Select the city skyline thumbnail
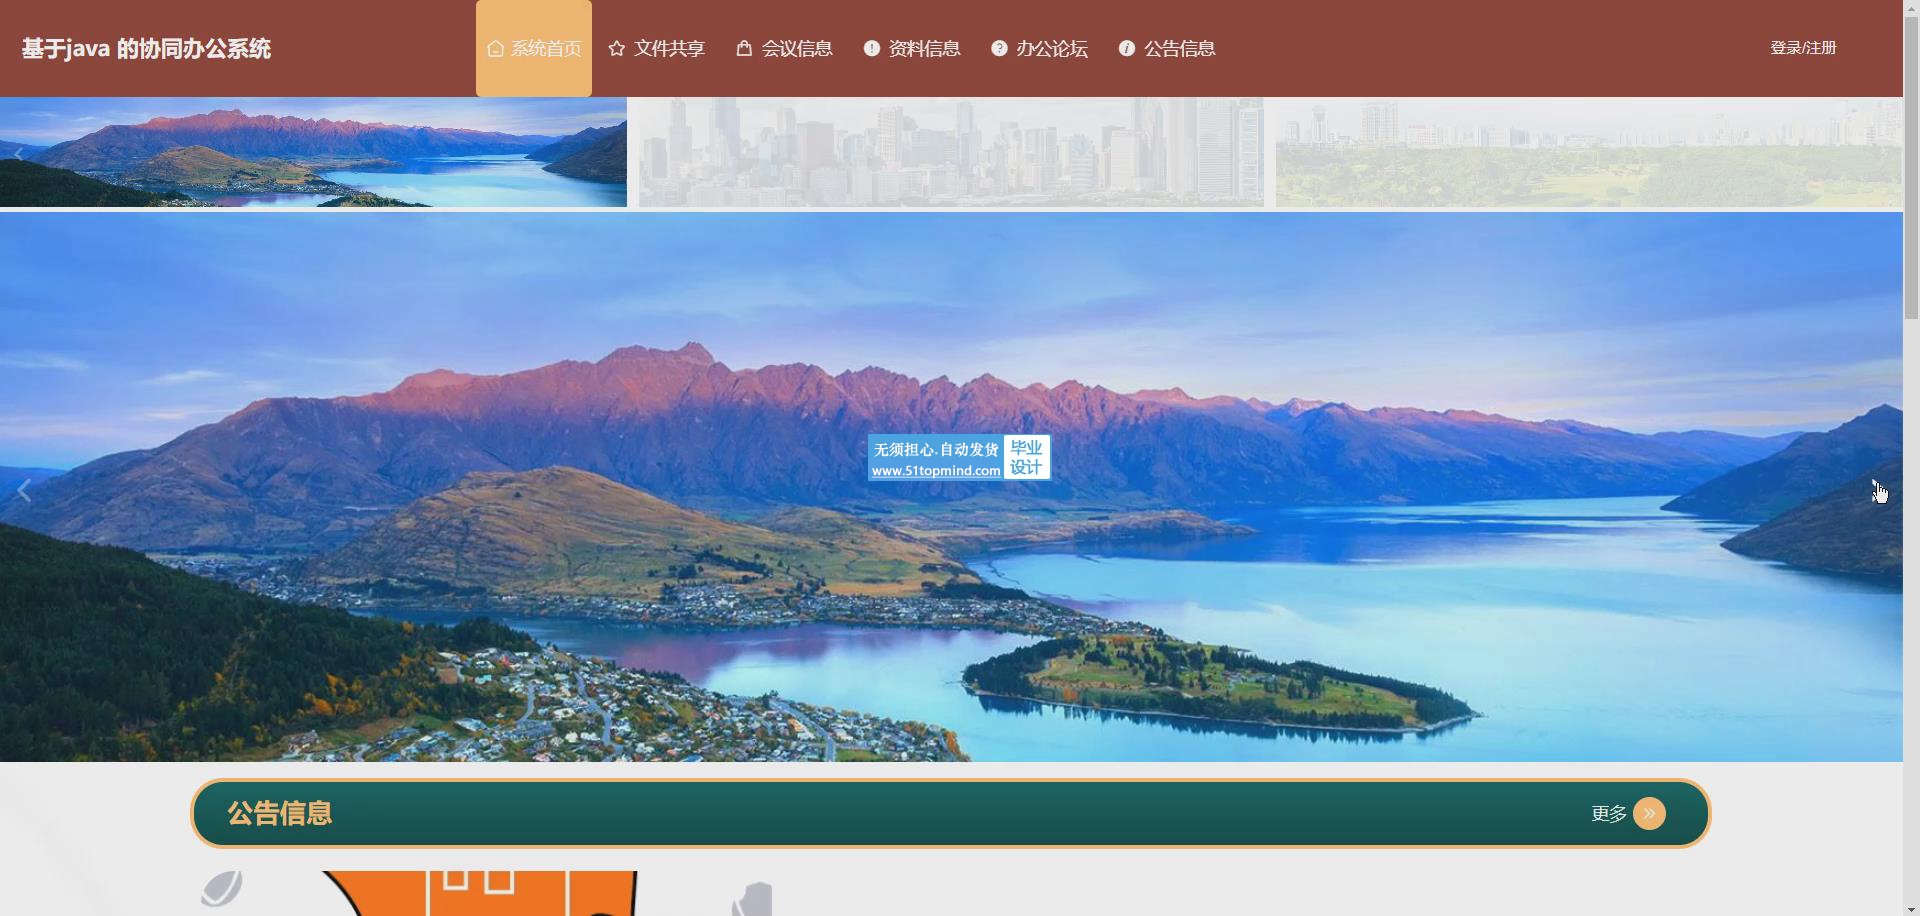This screenshot has height=916, width=1920. tap(951, 152)
